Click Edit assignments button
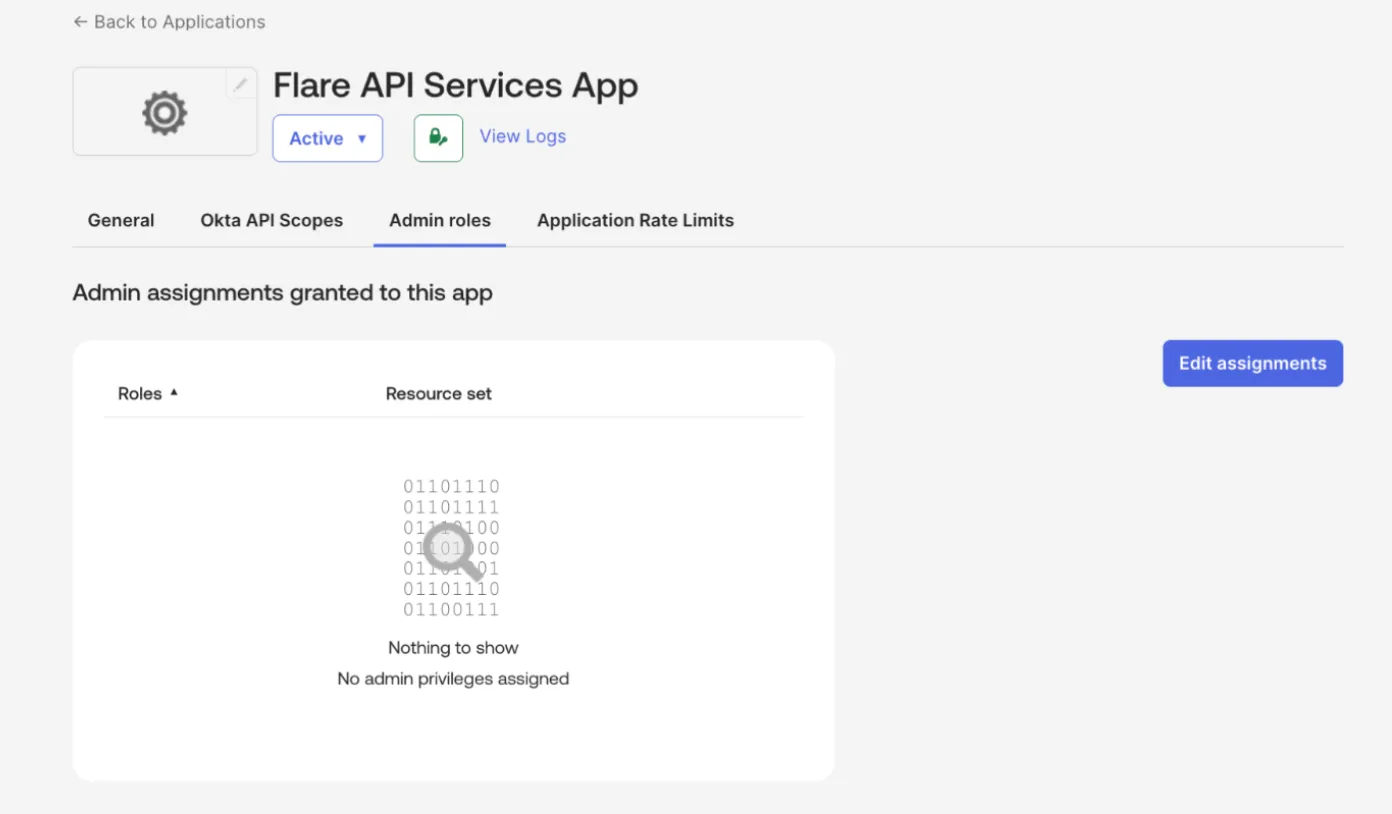Image resolution: width=1392 pixels, height=814 pixels. tap(1252, 363)
